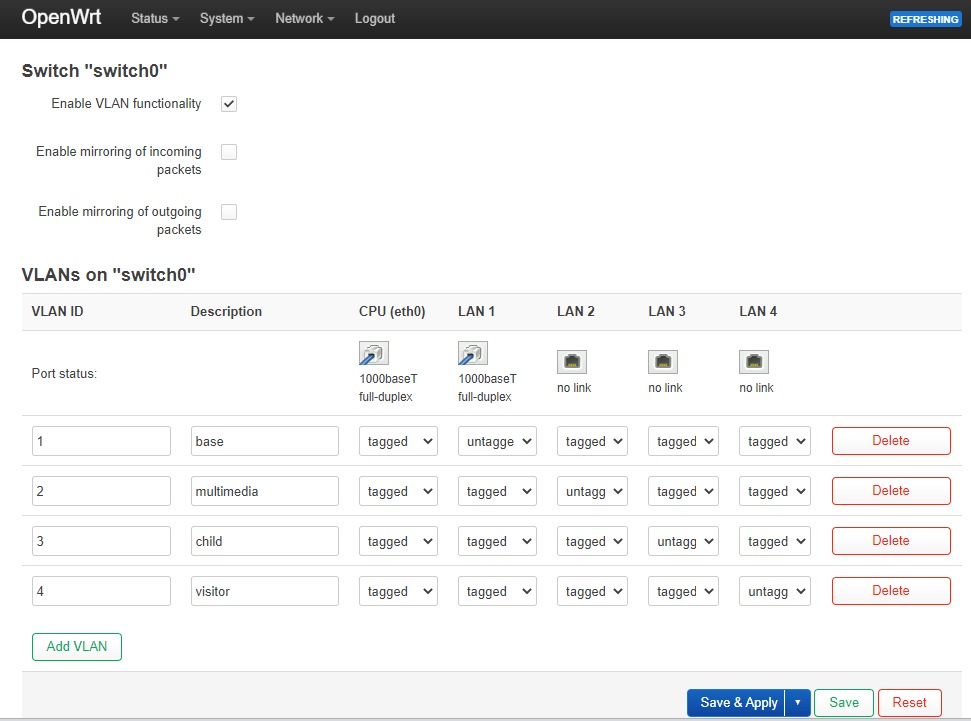This screenshot has height=721, width=971.
Task: Open LAN 3 dropdown for multimedia VLAN
Action: (683, 491)
